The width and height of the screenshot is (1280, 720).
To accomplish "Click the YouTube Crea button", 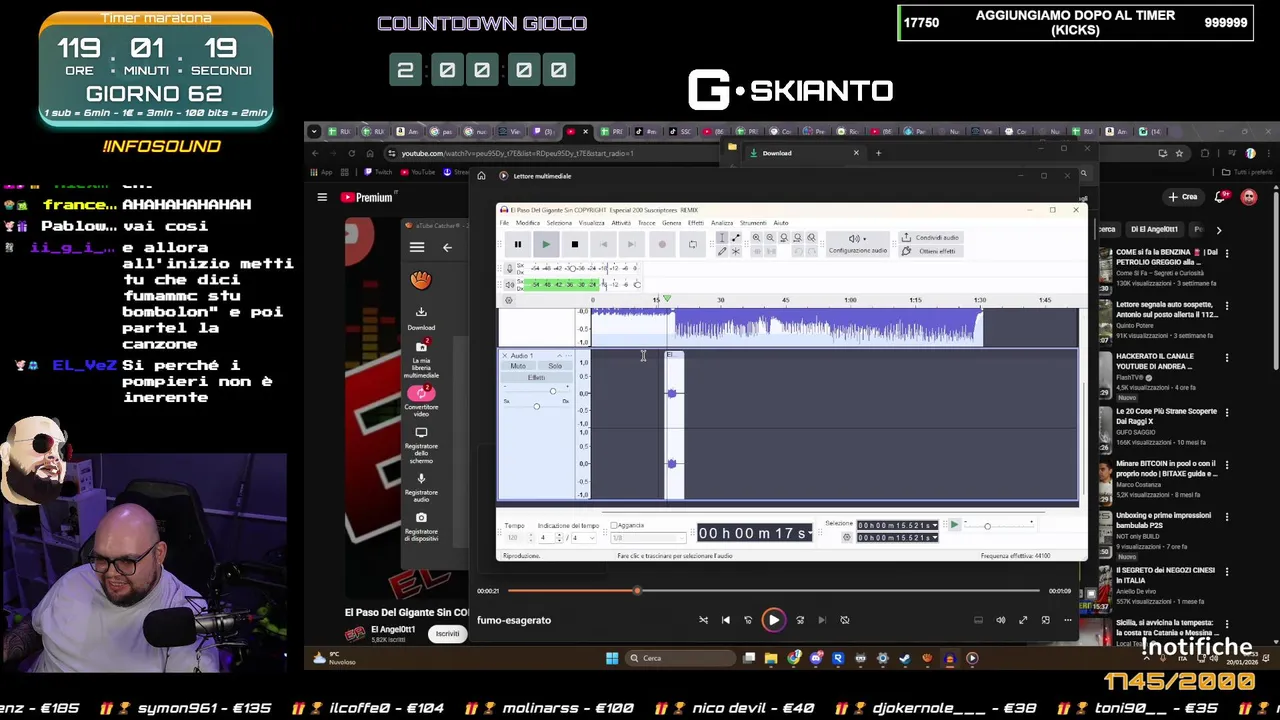I will [1182, 197].
